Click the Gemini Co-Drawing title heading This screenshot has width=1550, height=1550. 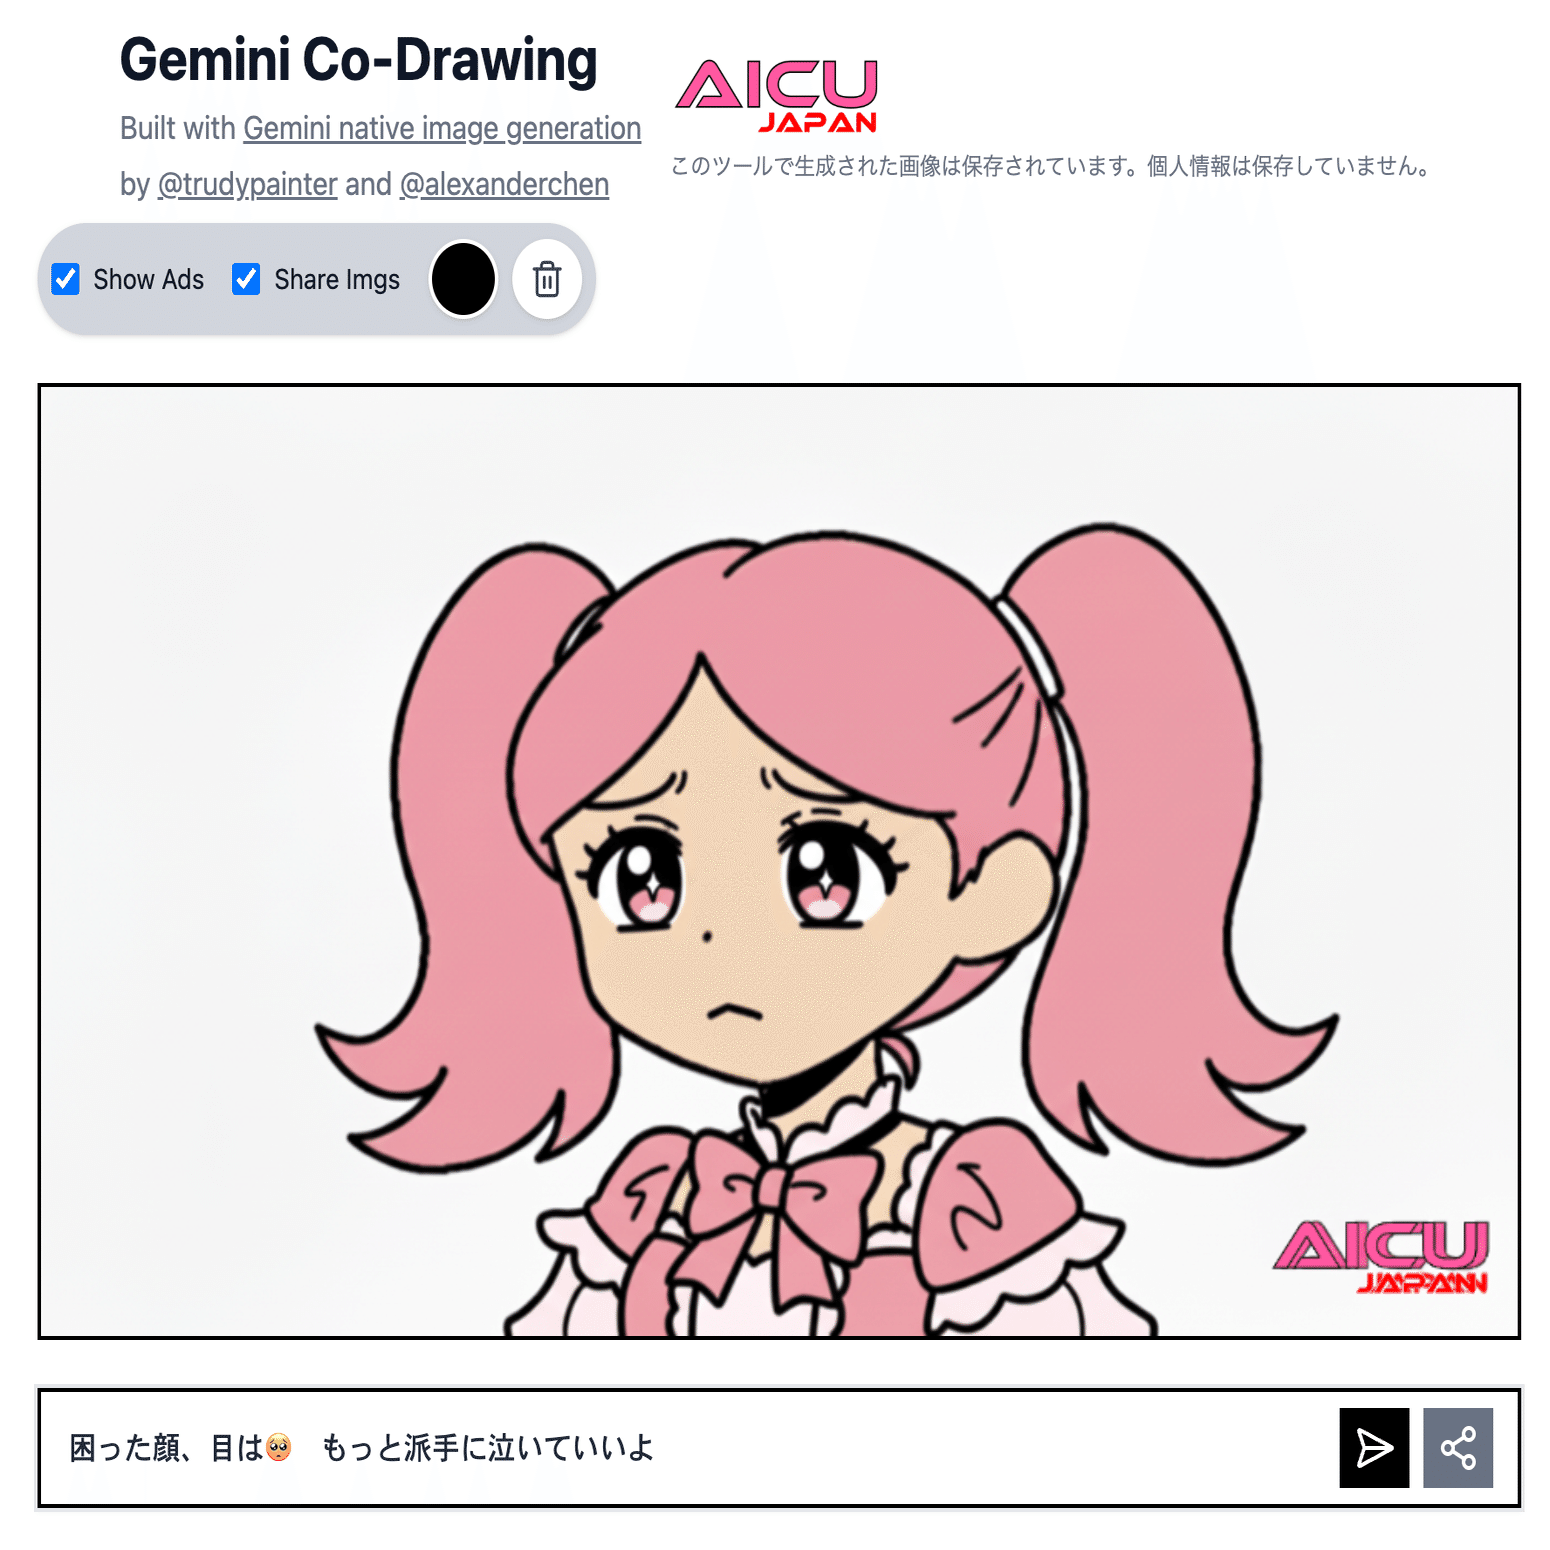(358, 60)
